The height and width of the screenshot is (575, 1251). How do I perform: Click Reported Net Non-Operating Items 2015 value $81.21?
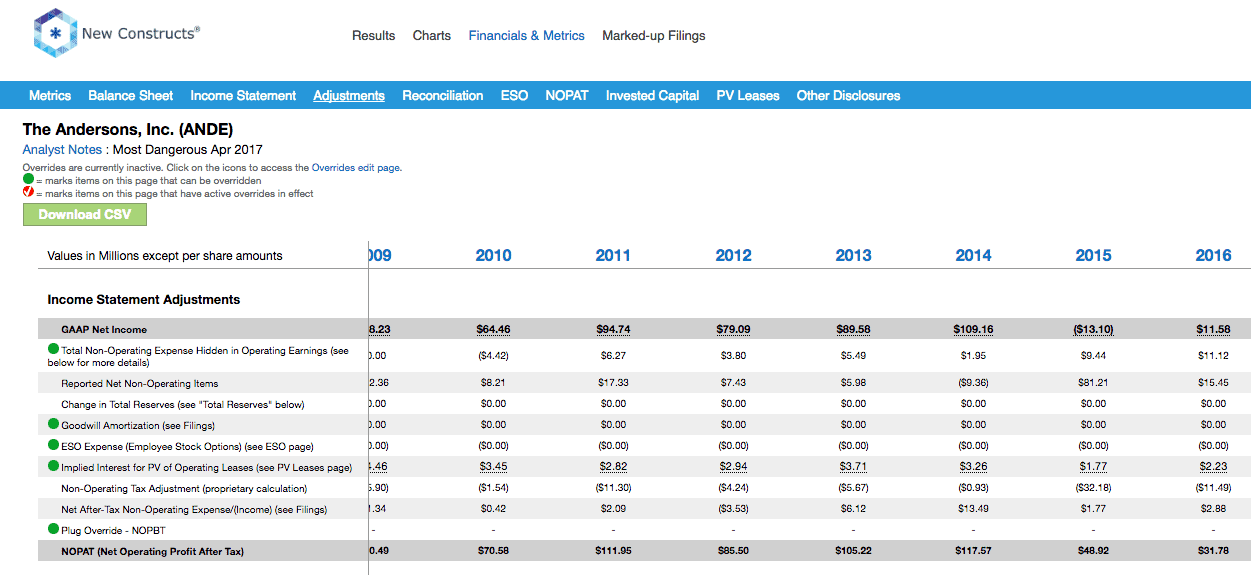click(x=1093, y=383)
